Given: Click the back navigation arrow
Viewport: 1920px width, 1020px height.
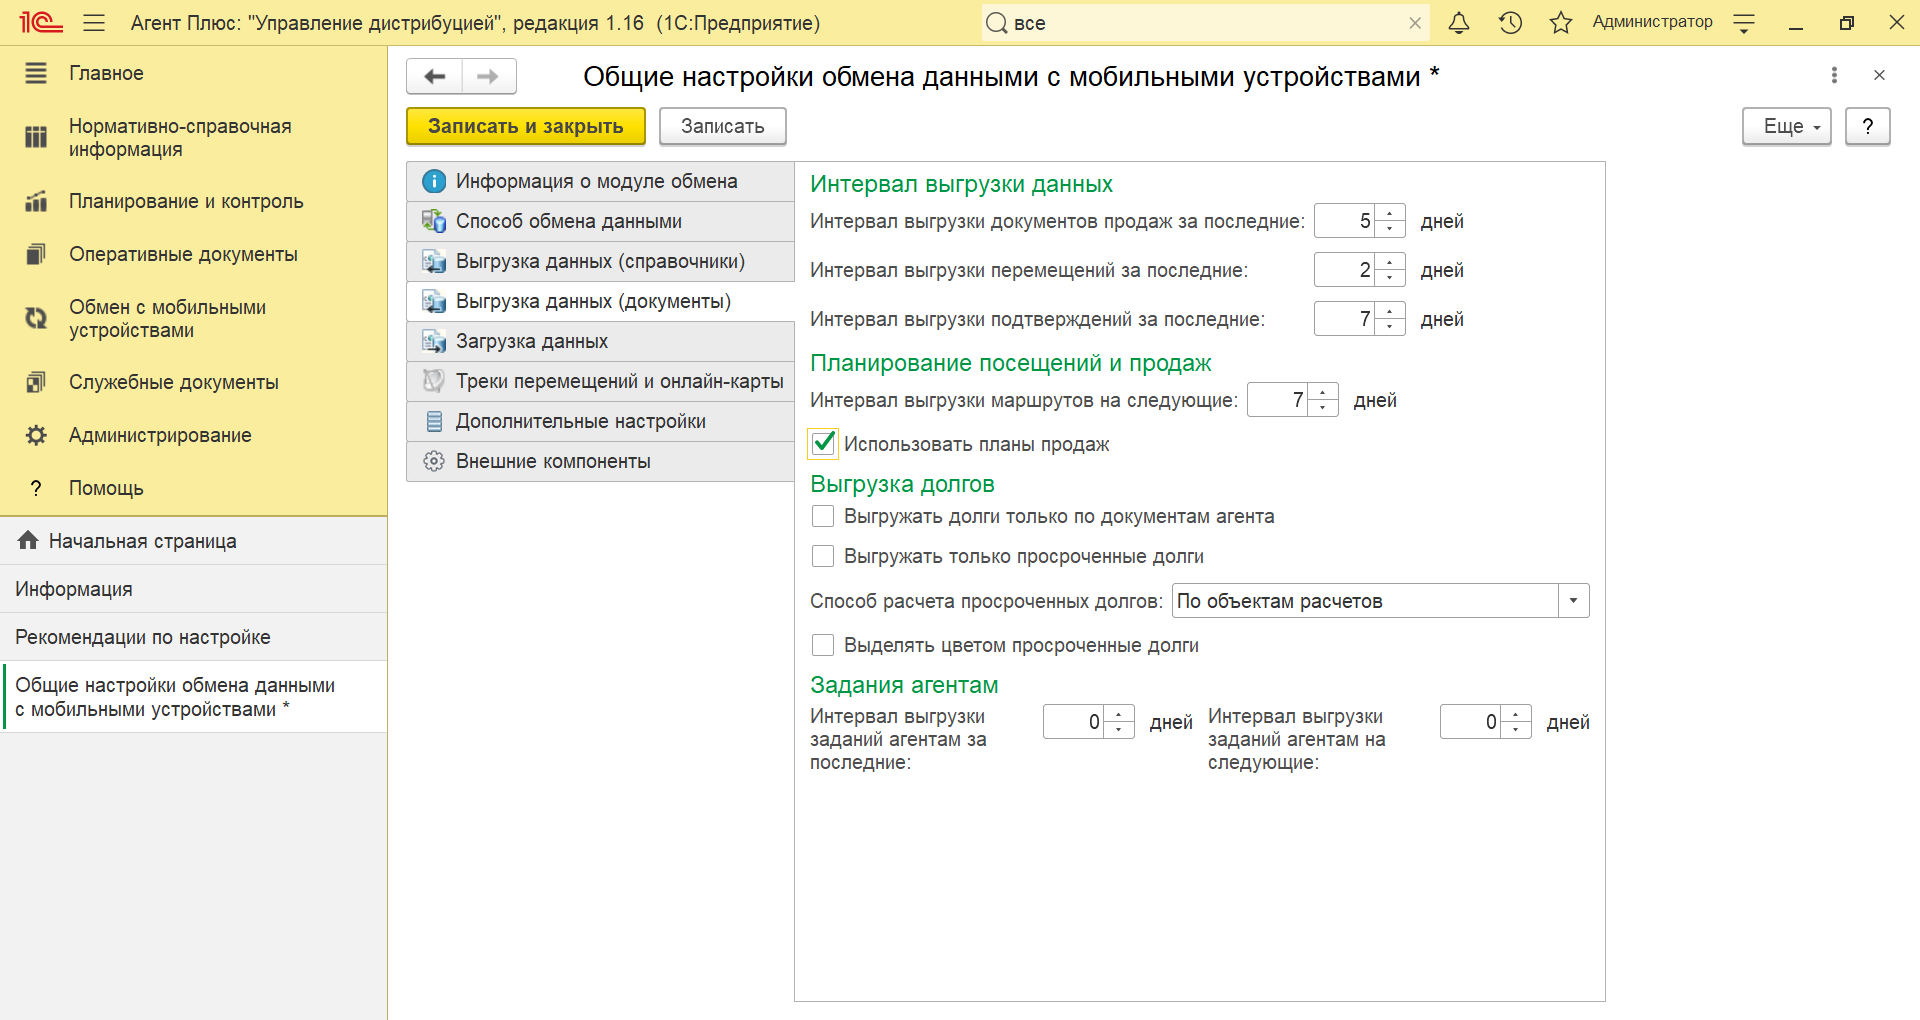Looking at the screenshot, I should click(435, 77).
